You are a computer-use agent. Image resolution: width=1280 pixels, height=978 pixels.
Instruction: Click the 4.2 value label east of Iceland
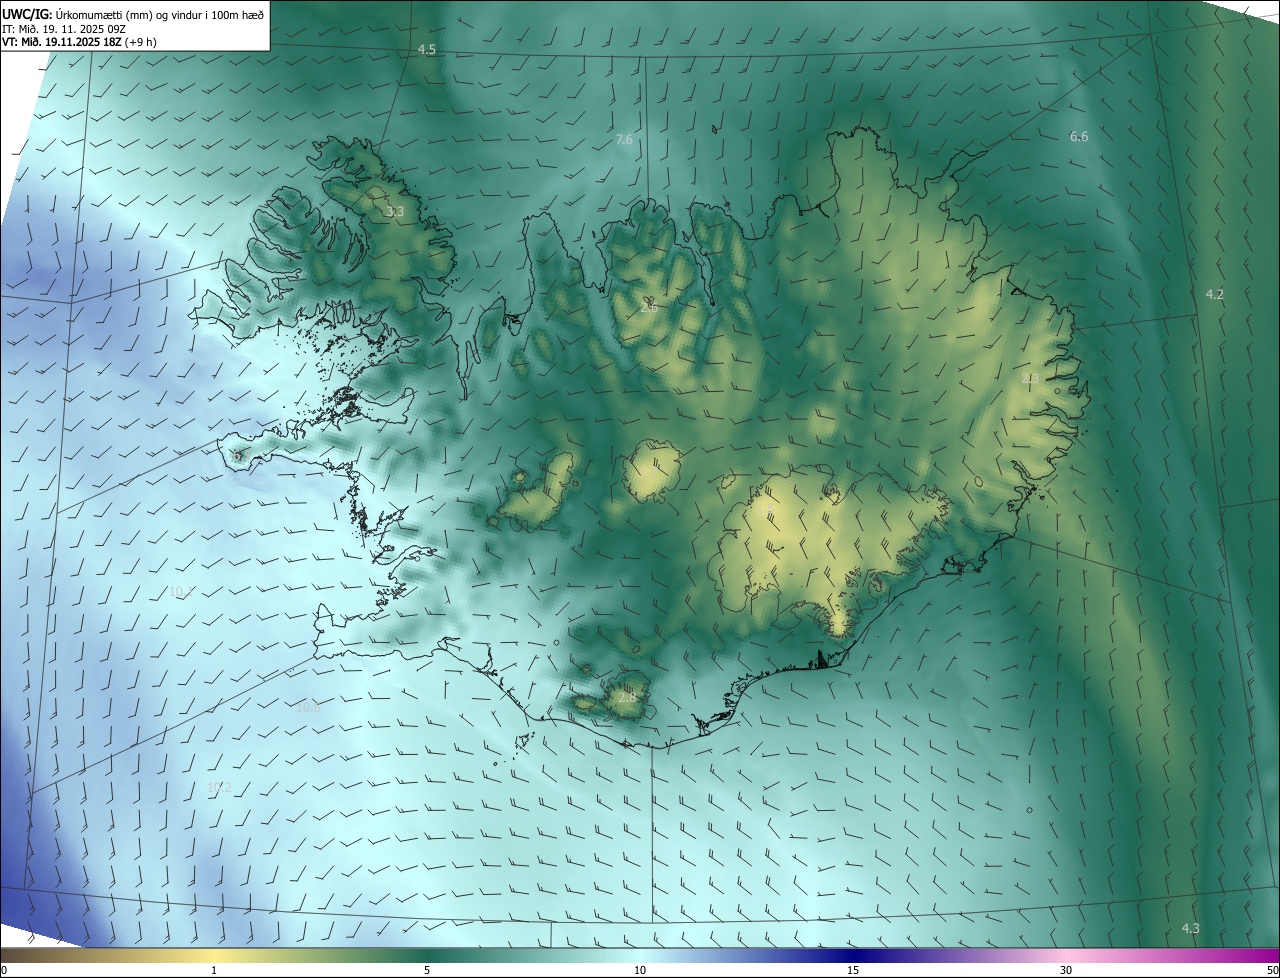(x=1215, y=294)
